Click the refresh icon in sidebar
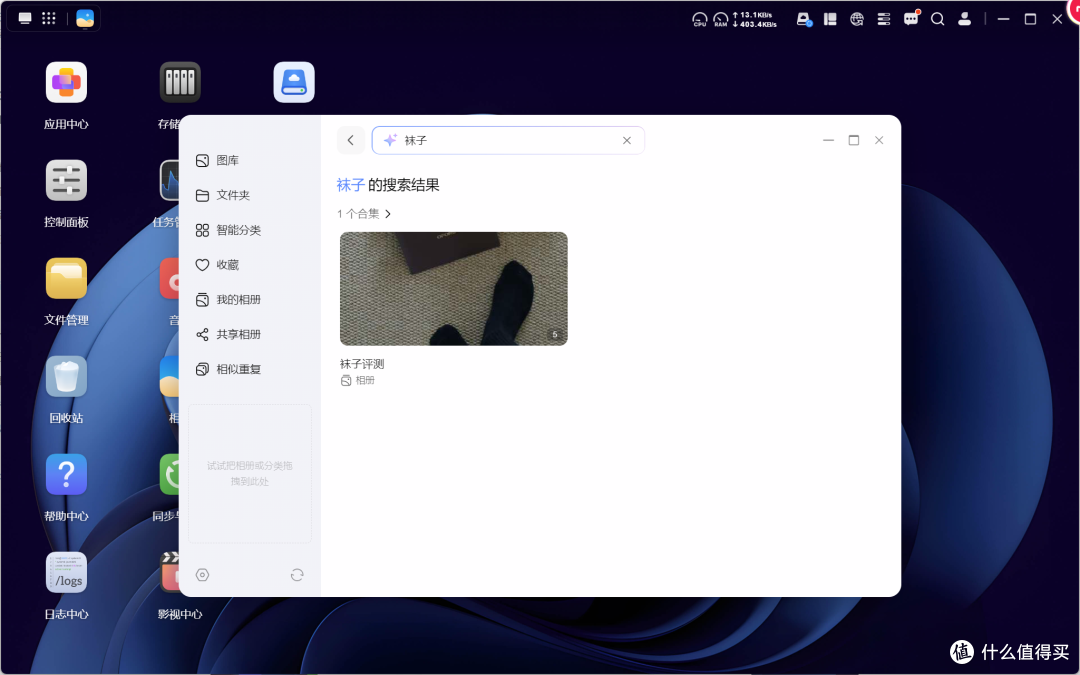1080x675 pixels. (297, 575)
